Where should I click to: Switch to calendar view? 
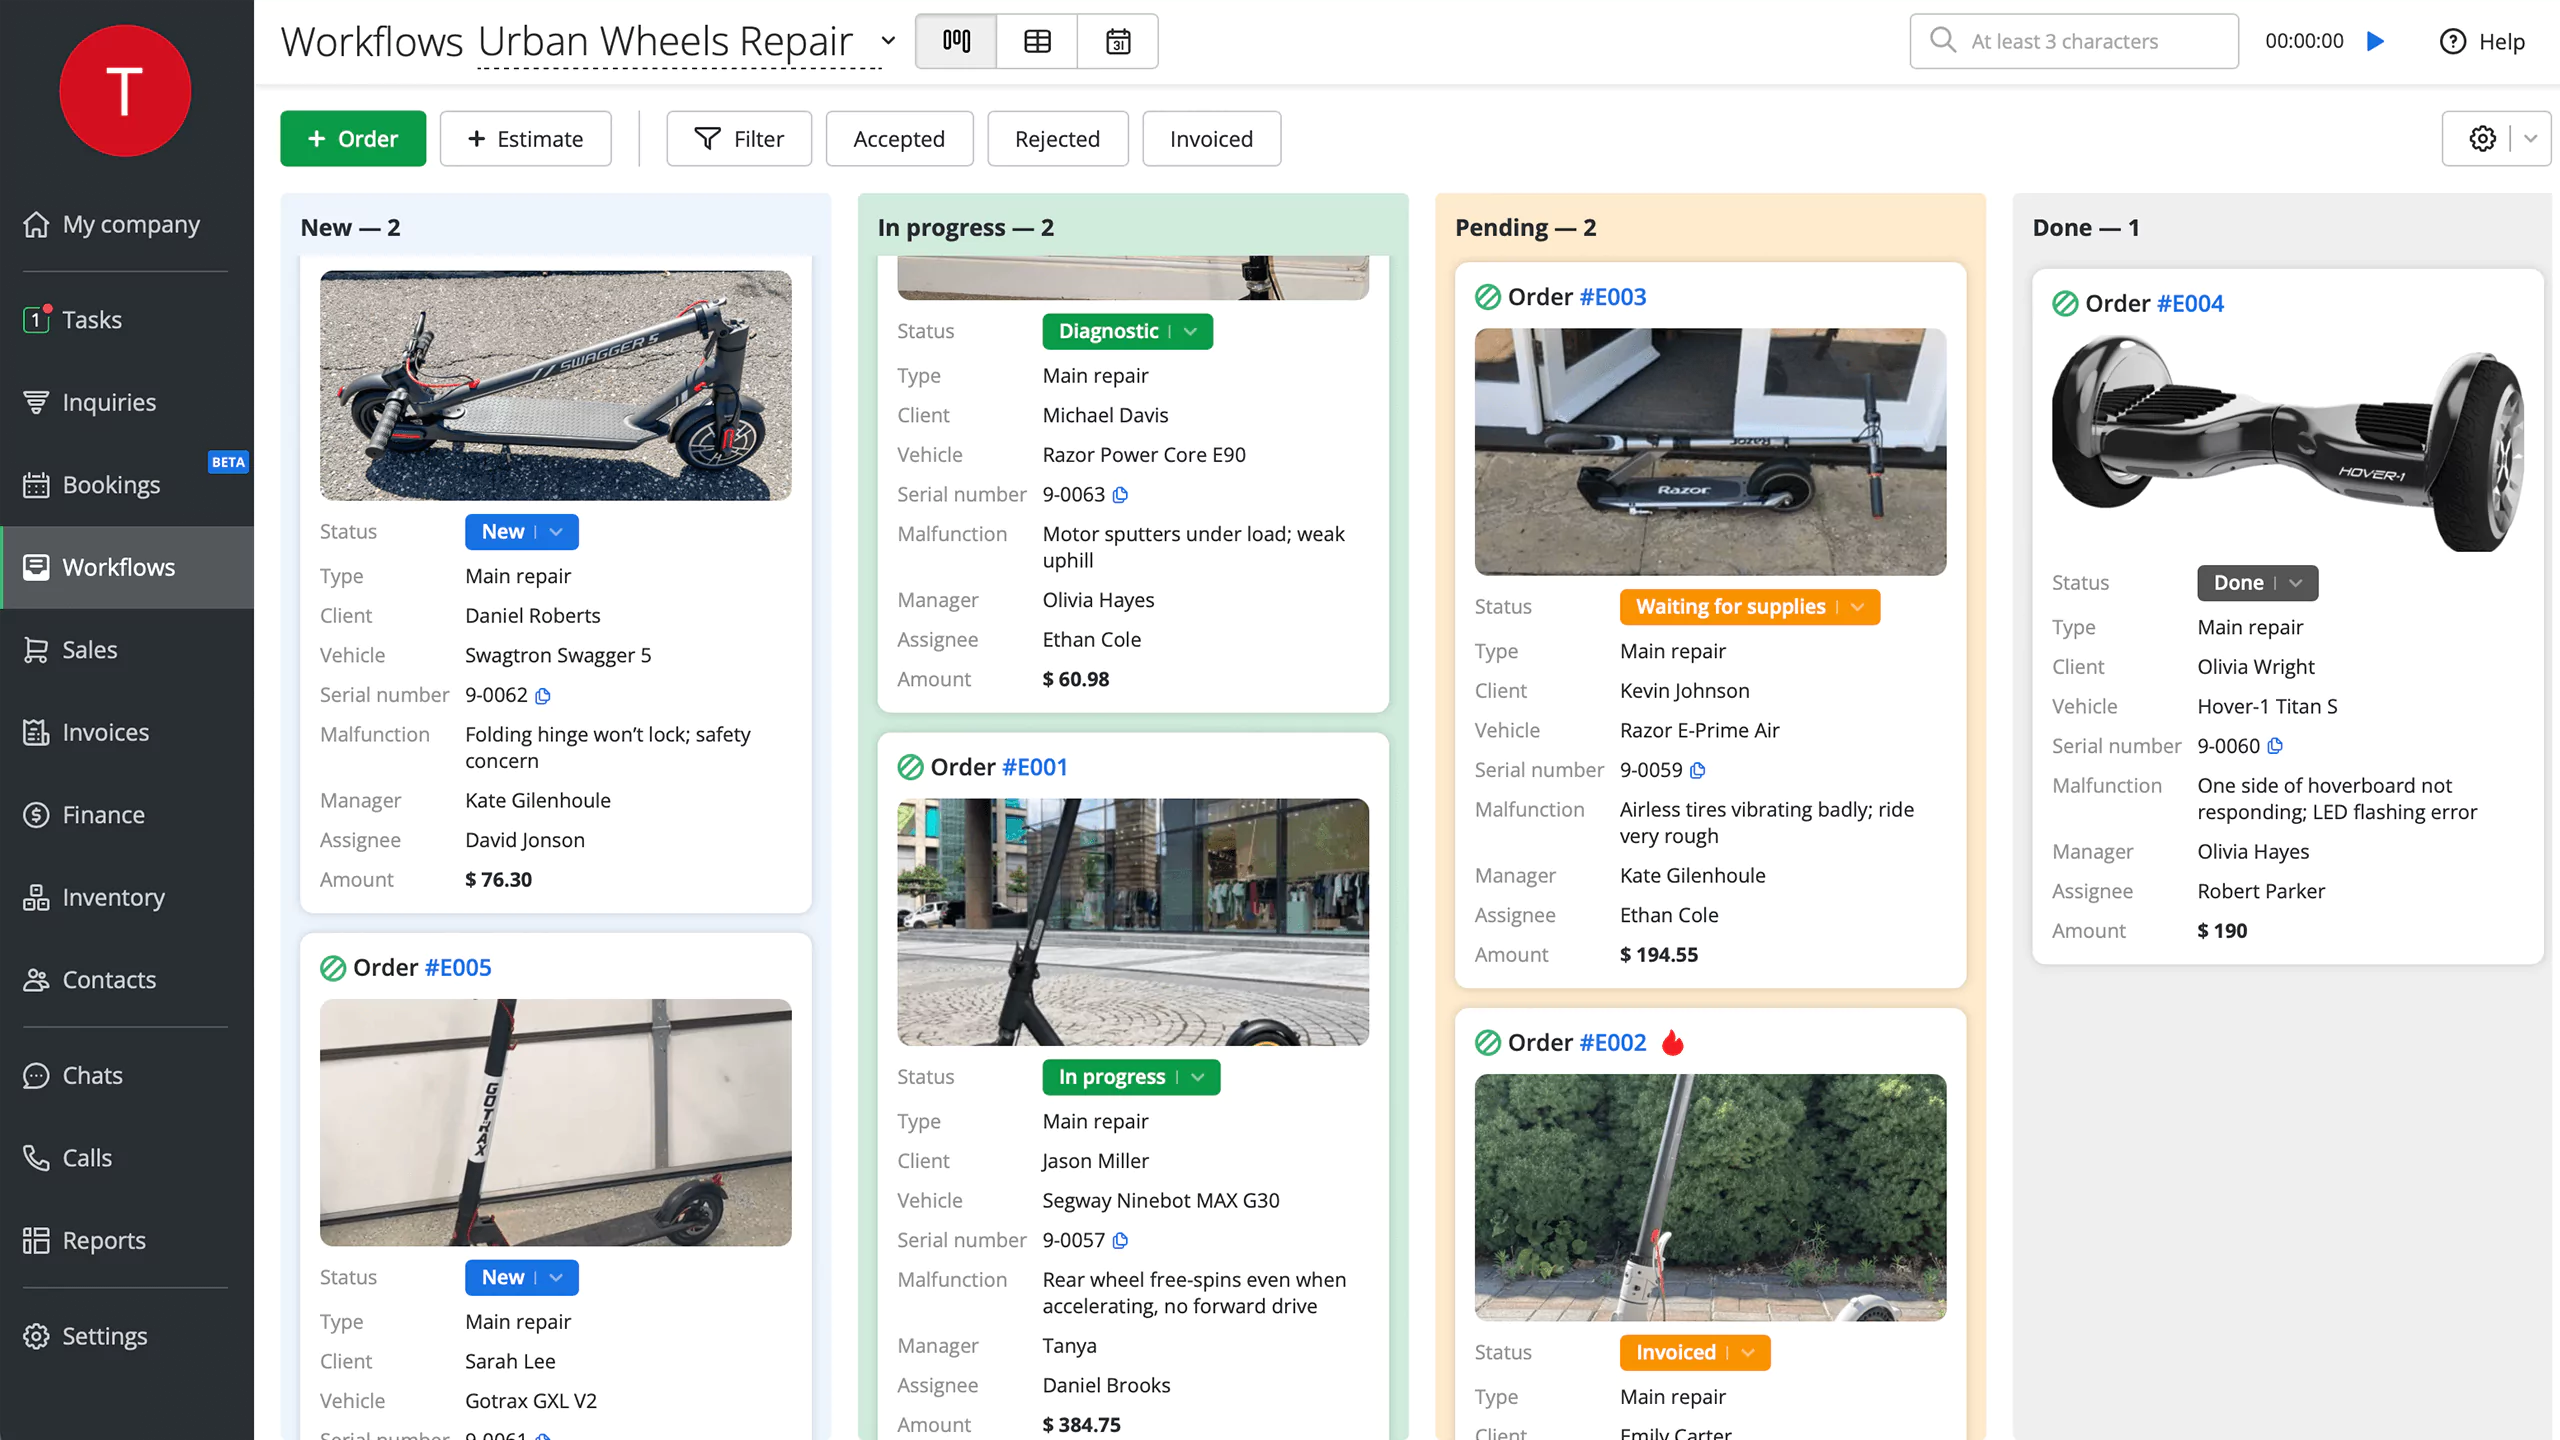(x=1118, y=41)
